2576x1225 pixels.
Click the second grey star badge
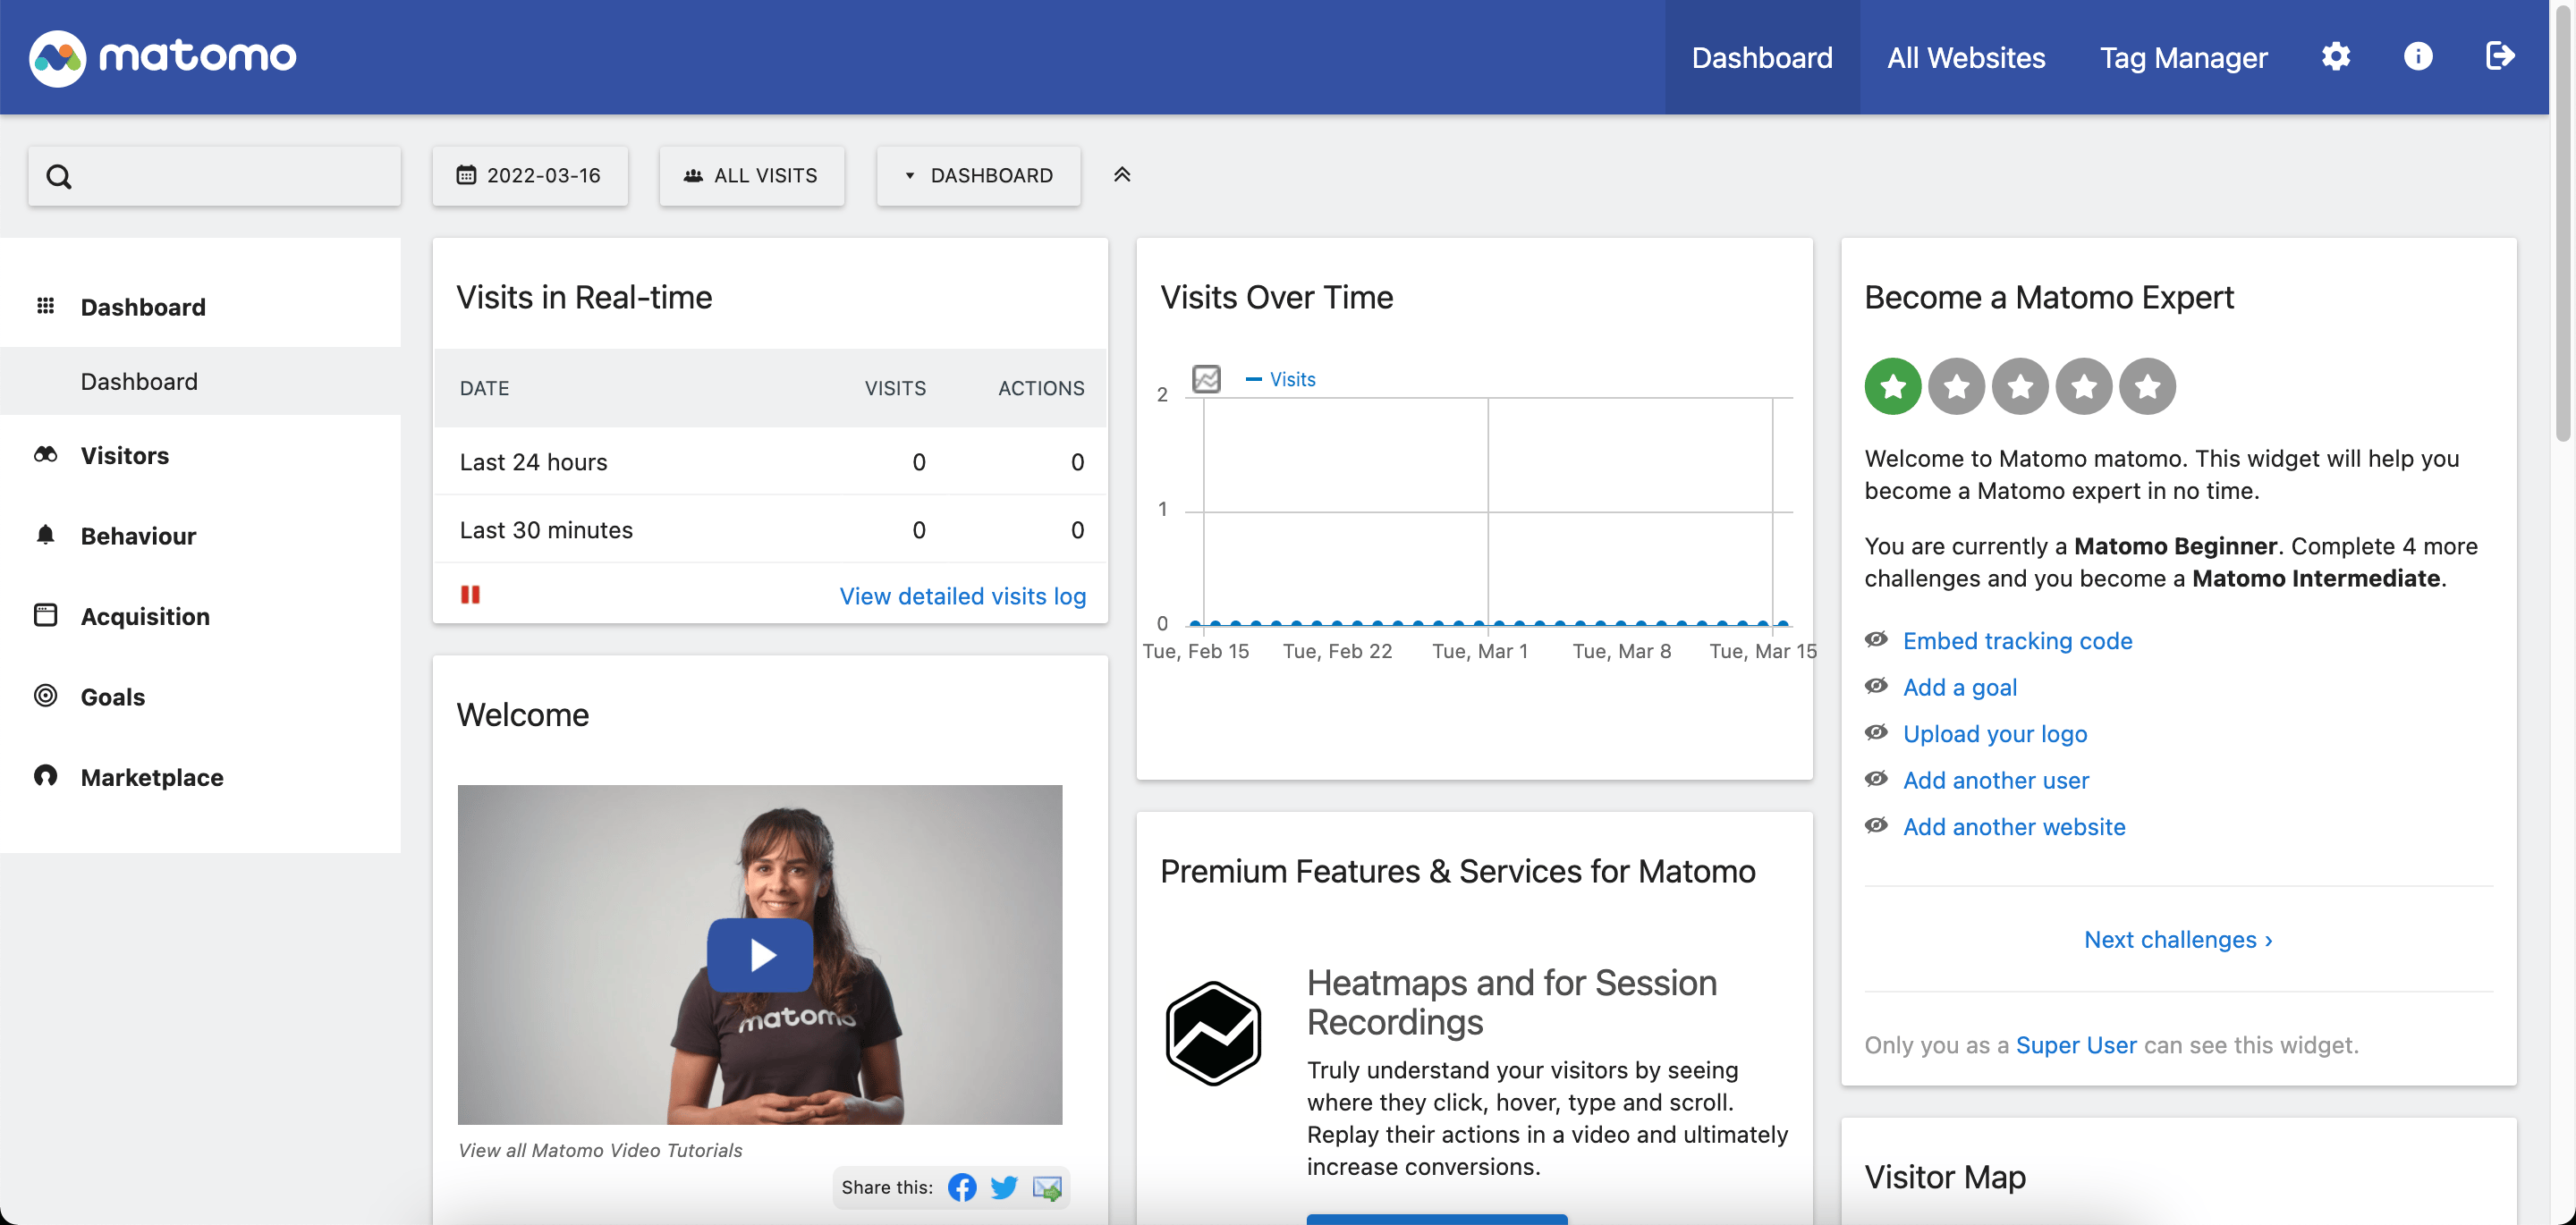coord(1956,386)
